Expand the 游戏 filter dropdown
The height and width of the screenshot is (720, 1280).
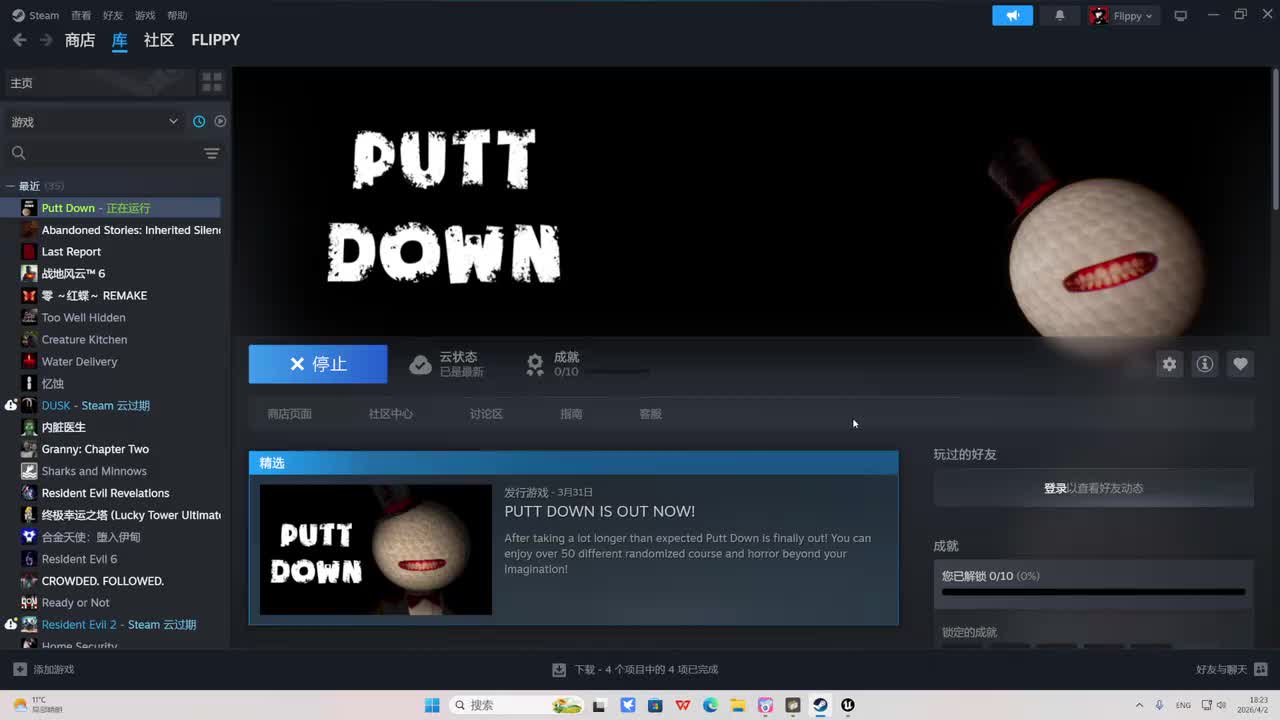(x=95, y=121)
